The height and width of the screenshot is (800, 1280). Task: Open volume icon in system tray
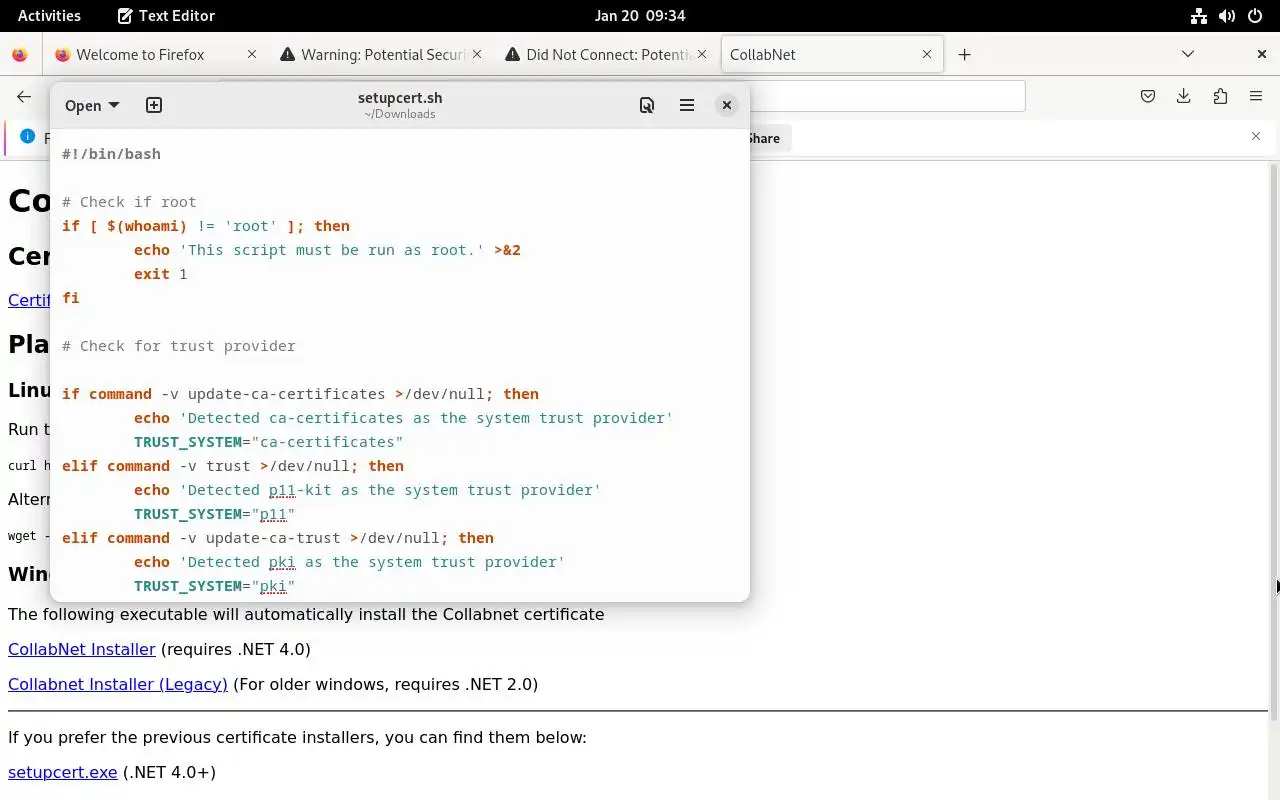(1227, 15)
